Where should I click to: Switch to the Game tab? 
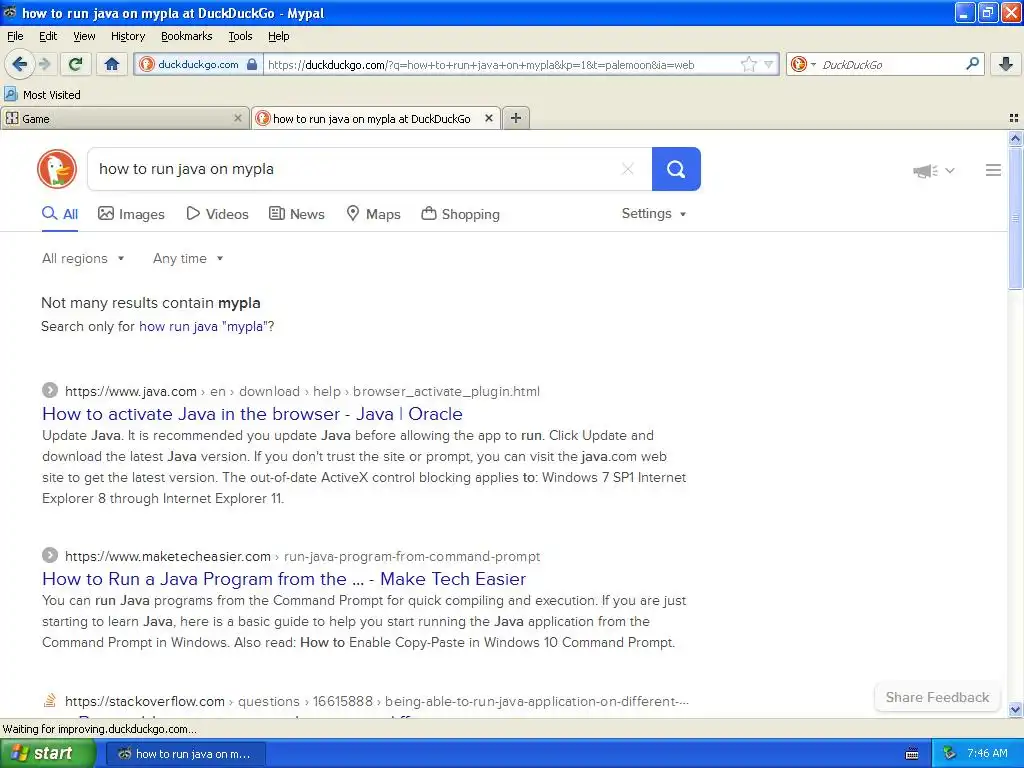124,118
